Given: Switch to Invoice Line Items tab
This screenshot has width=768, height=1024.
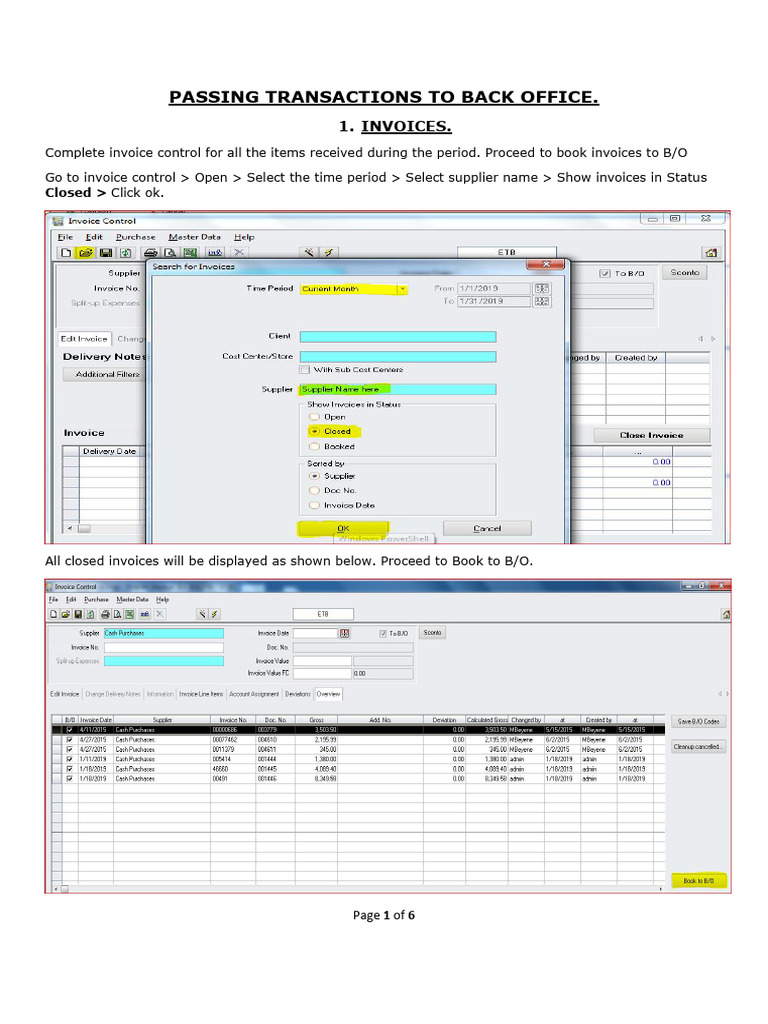Looking at the screenshot, I should point(201,694).
